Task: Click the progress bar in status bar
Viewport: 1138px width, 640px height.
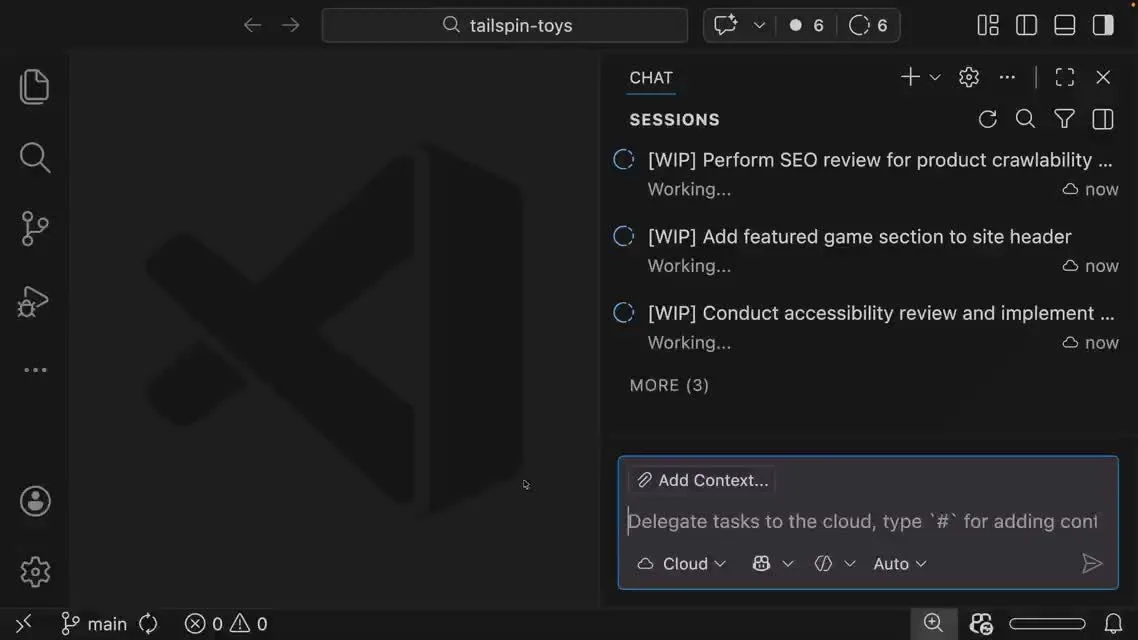Action: point(1047,623)
